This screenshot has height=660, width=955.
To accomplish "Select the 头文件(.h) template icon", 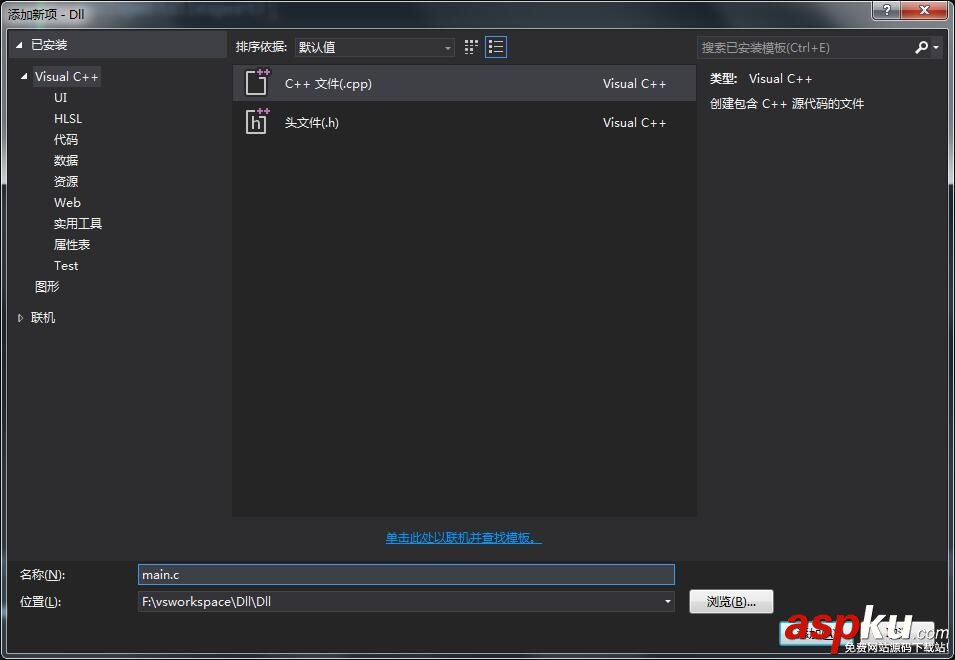I will tap(253, 122).
